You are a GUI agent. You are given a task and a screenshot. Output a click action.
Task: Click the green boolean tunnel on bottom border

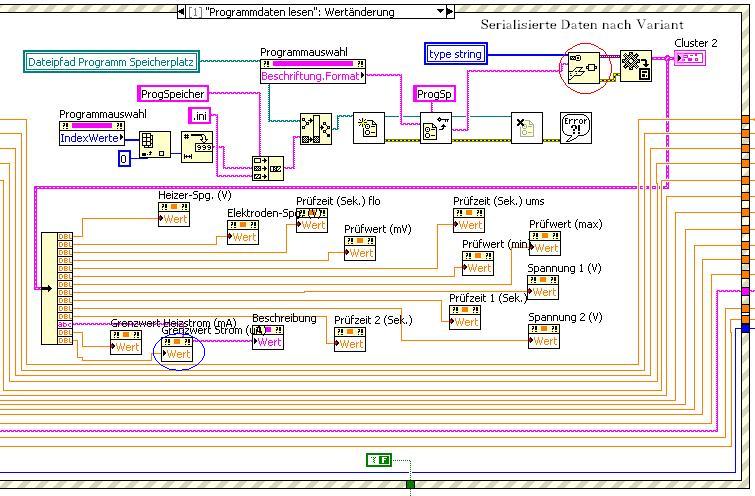pos(410,484)
